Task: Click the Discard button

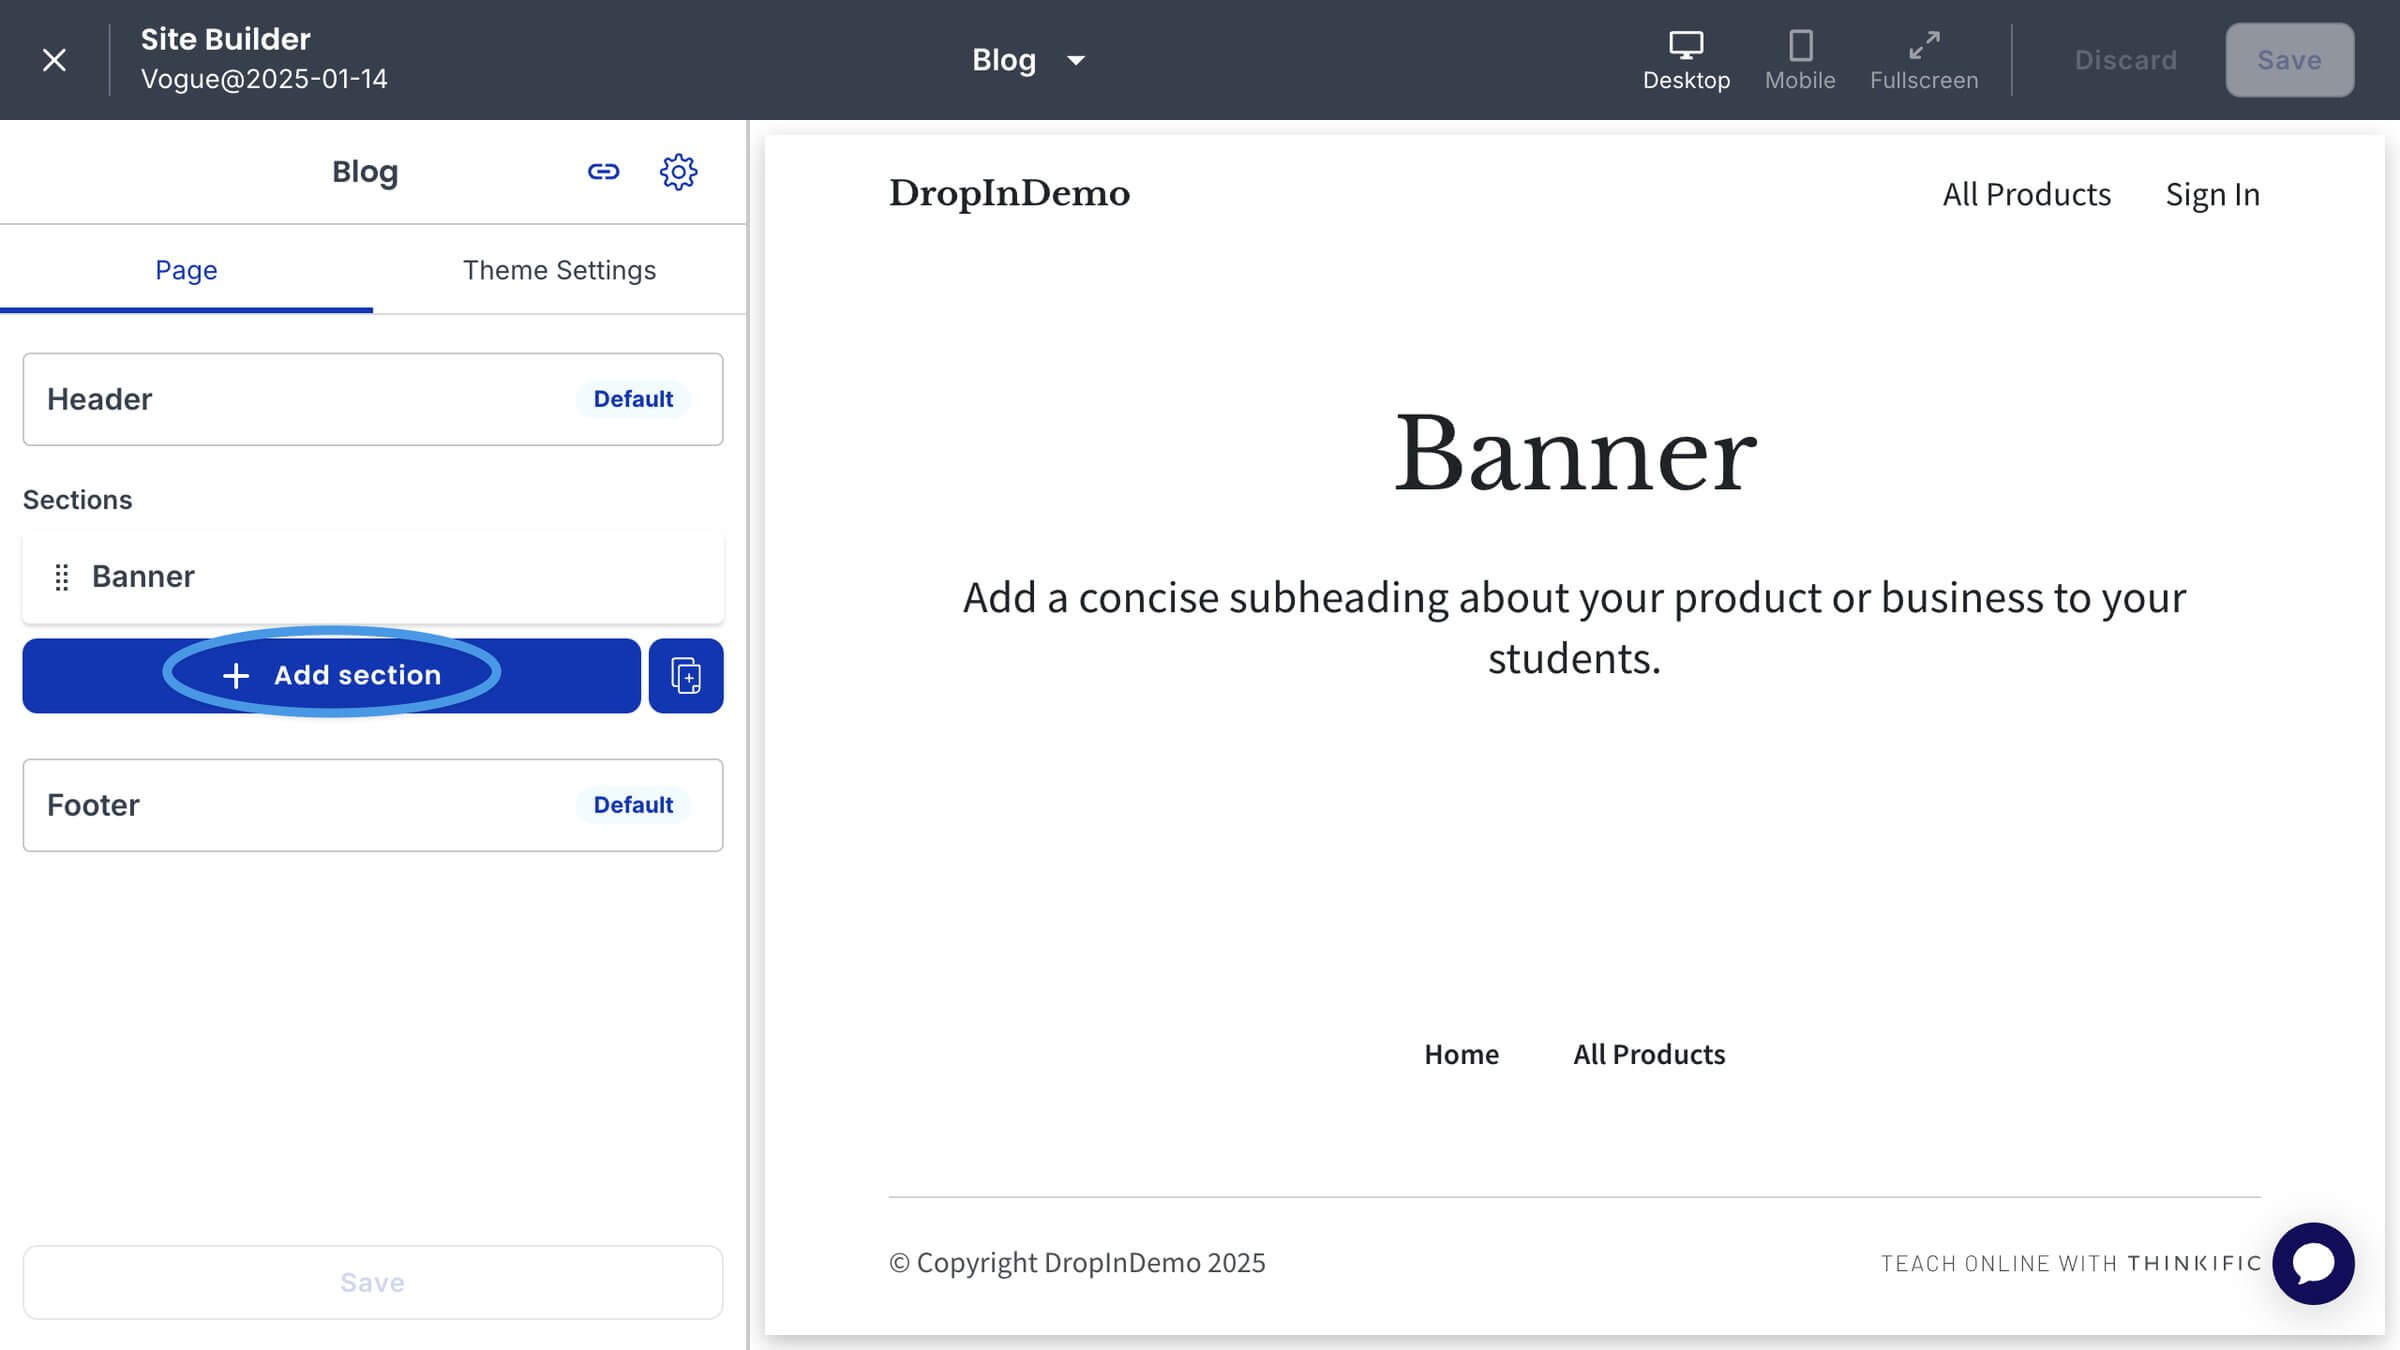Action: point(2125,60)
